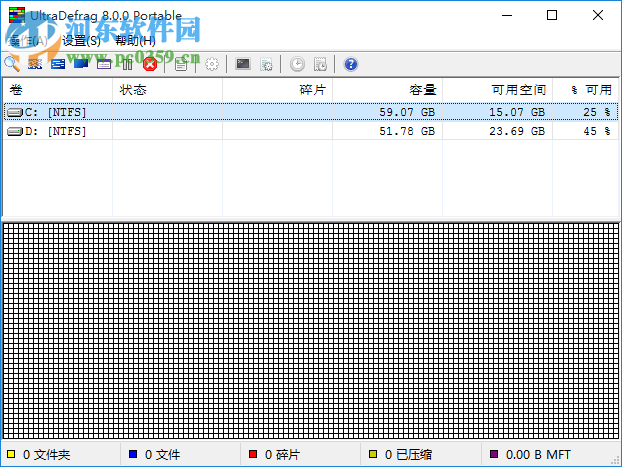The image size is (622, 467).
Task: Click the D: drive icon
Action: click(15, 131)
